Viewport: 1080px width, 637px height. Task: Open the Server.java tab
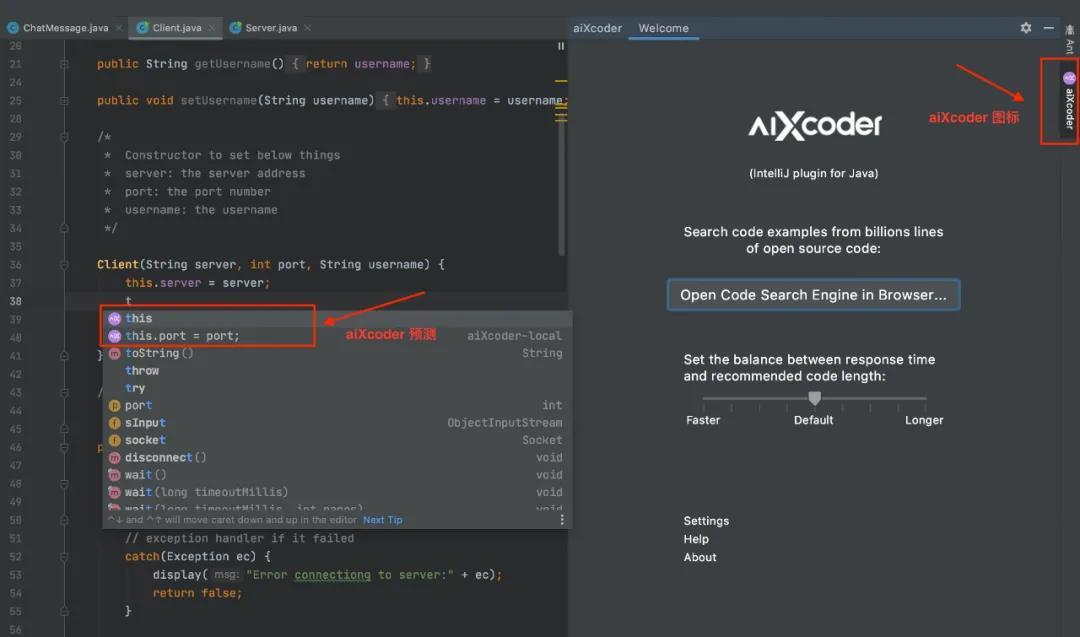(271, 28)
